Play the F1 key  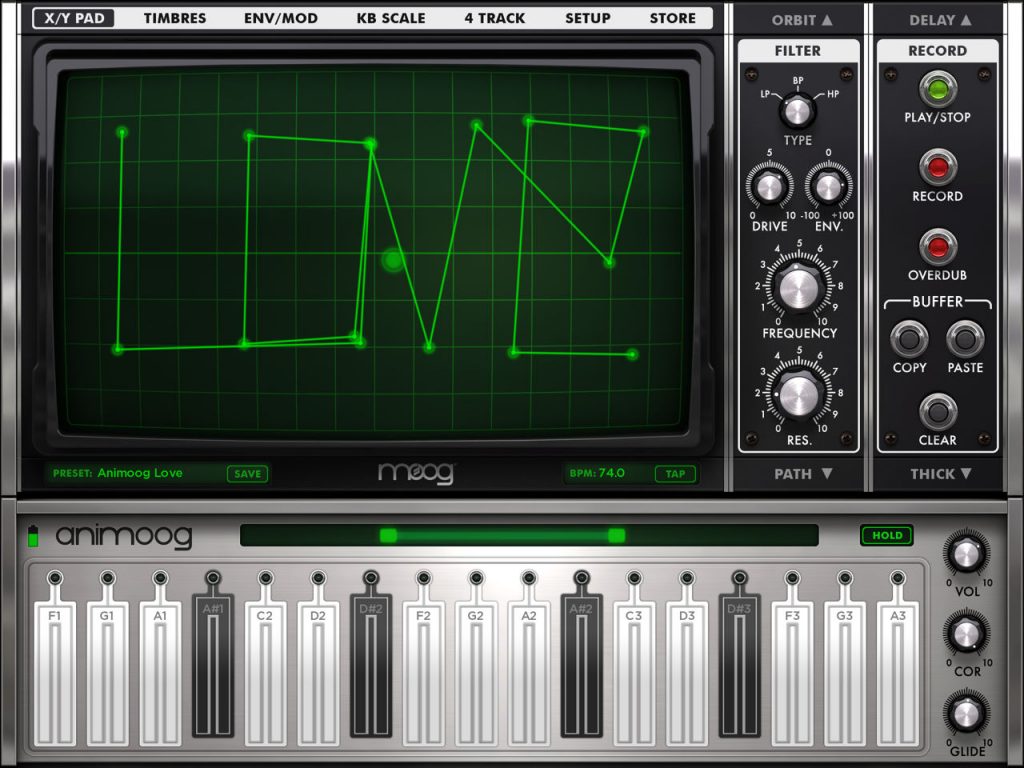[55, 673]
